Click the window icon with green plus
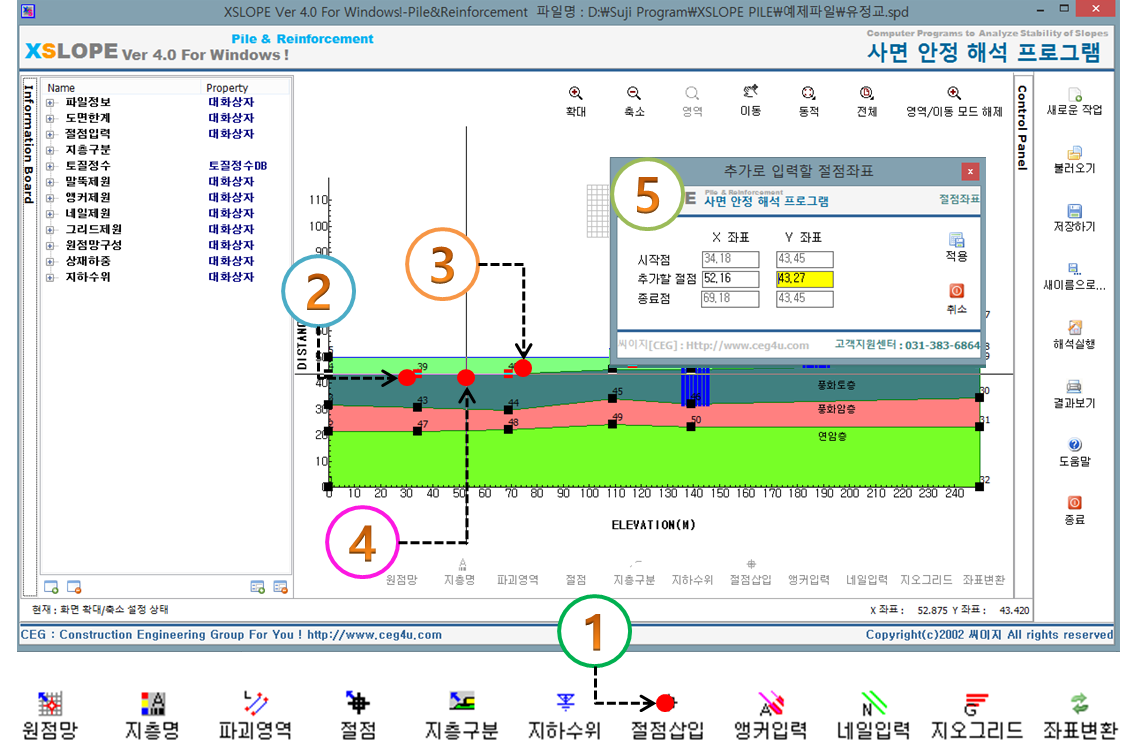The height and width of the screenshot is (755, 1132). coord(51,587)
